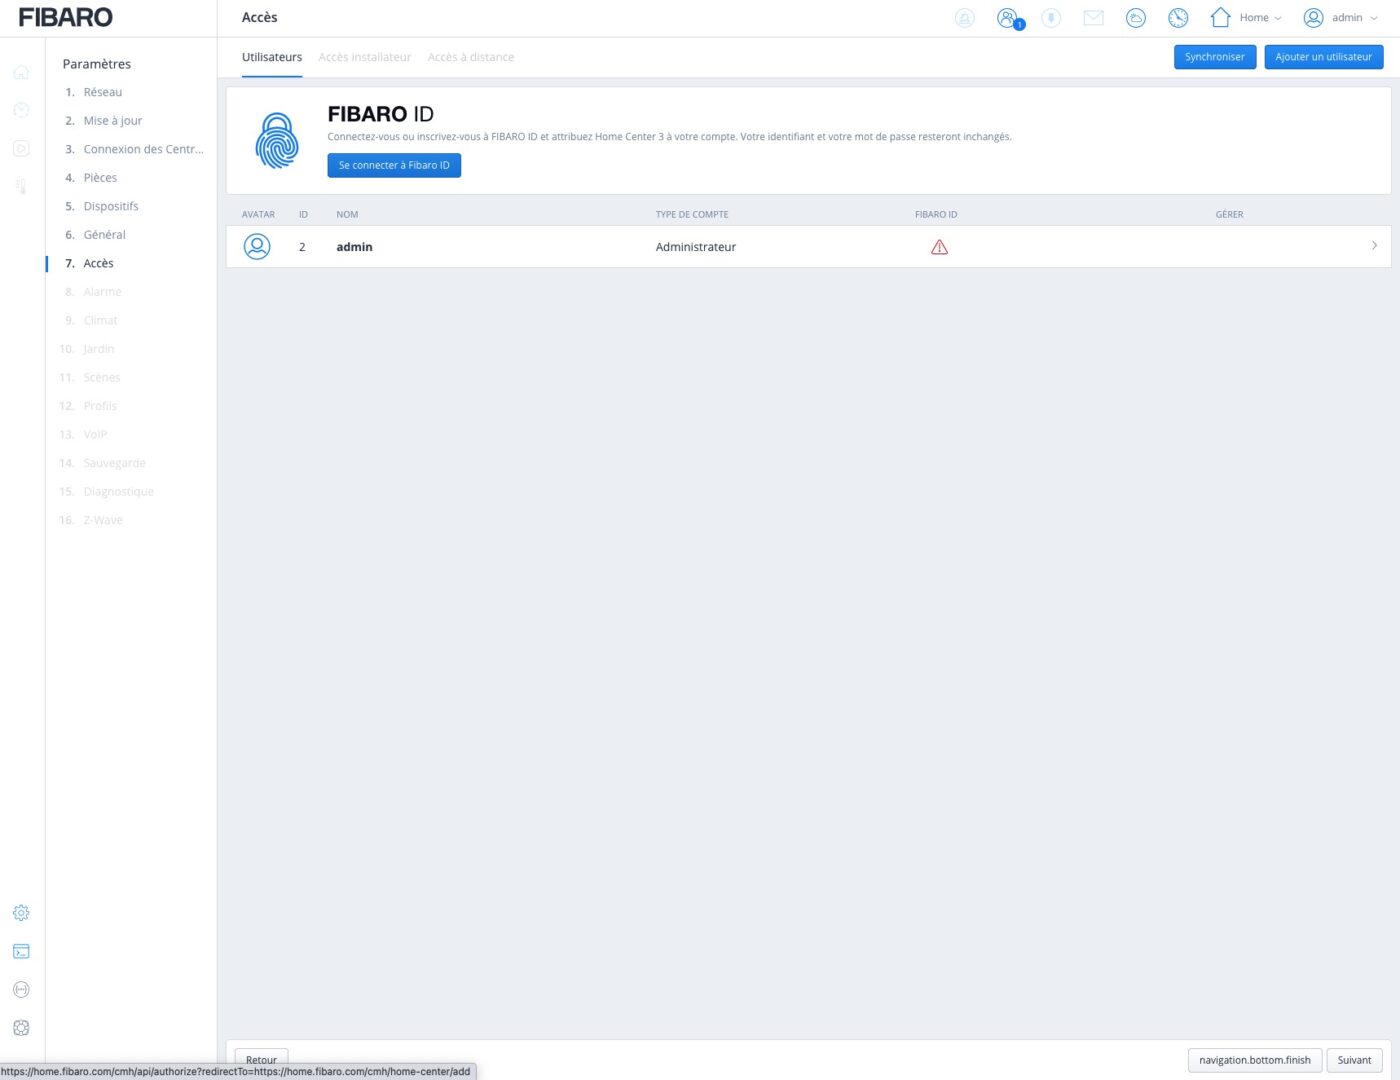Switch to the Accès installateur tab

365,57
